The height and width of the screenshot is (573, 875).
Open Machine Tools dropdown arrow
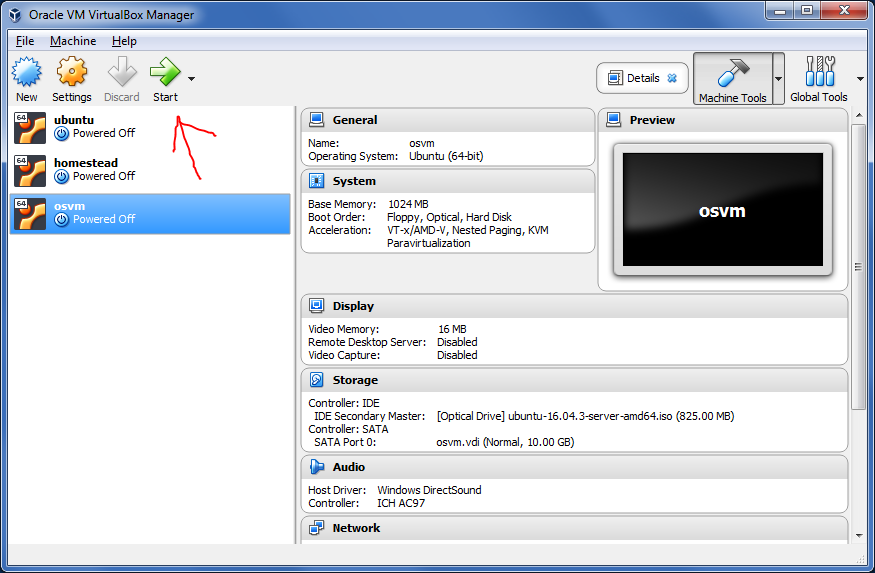[778, 79]
